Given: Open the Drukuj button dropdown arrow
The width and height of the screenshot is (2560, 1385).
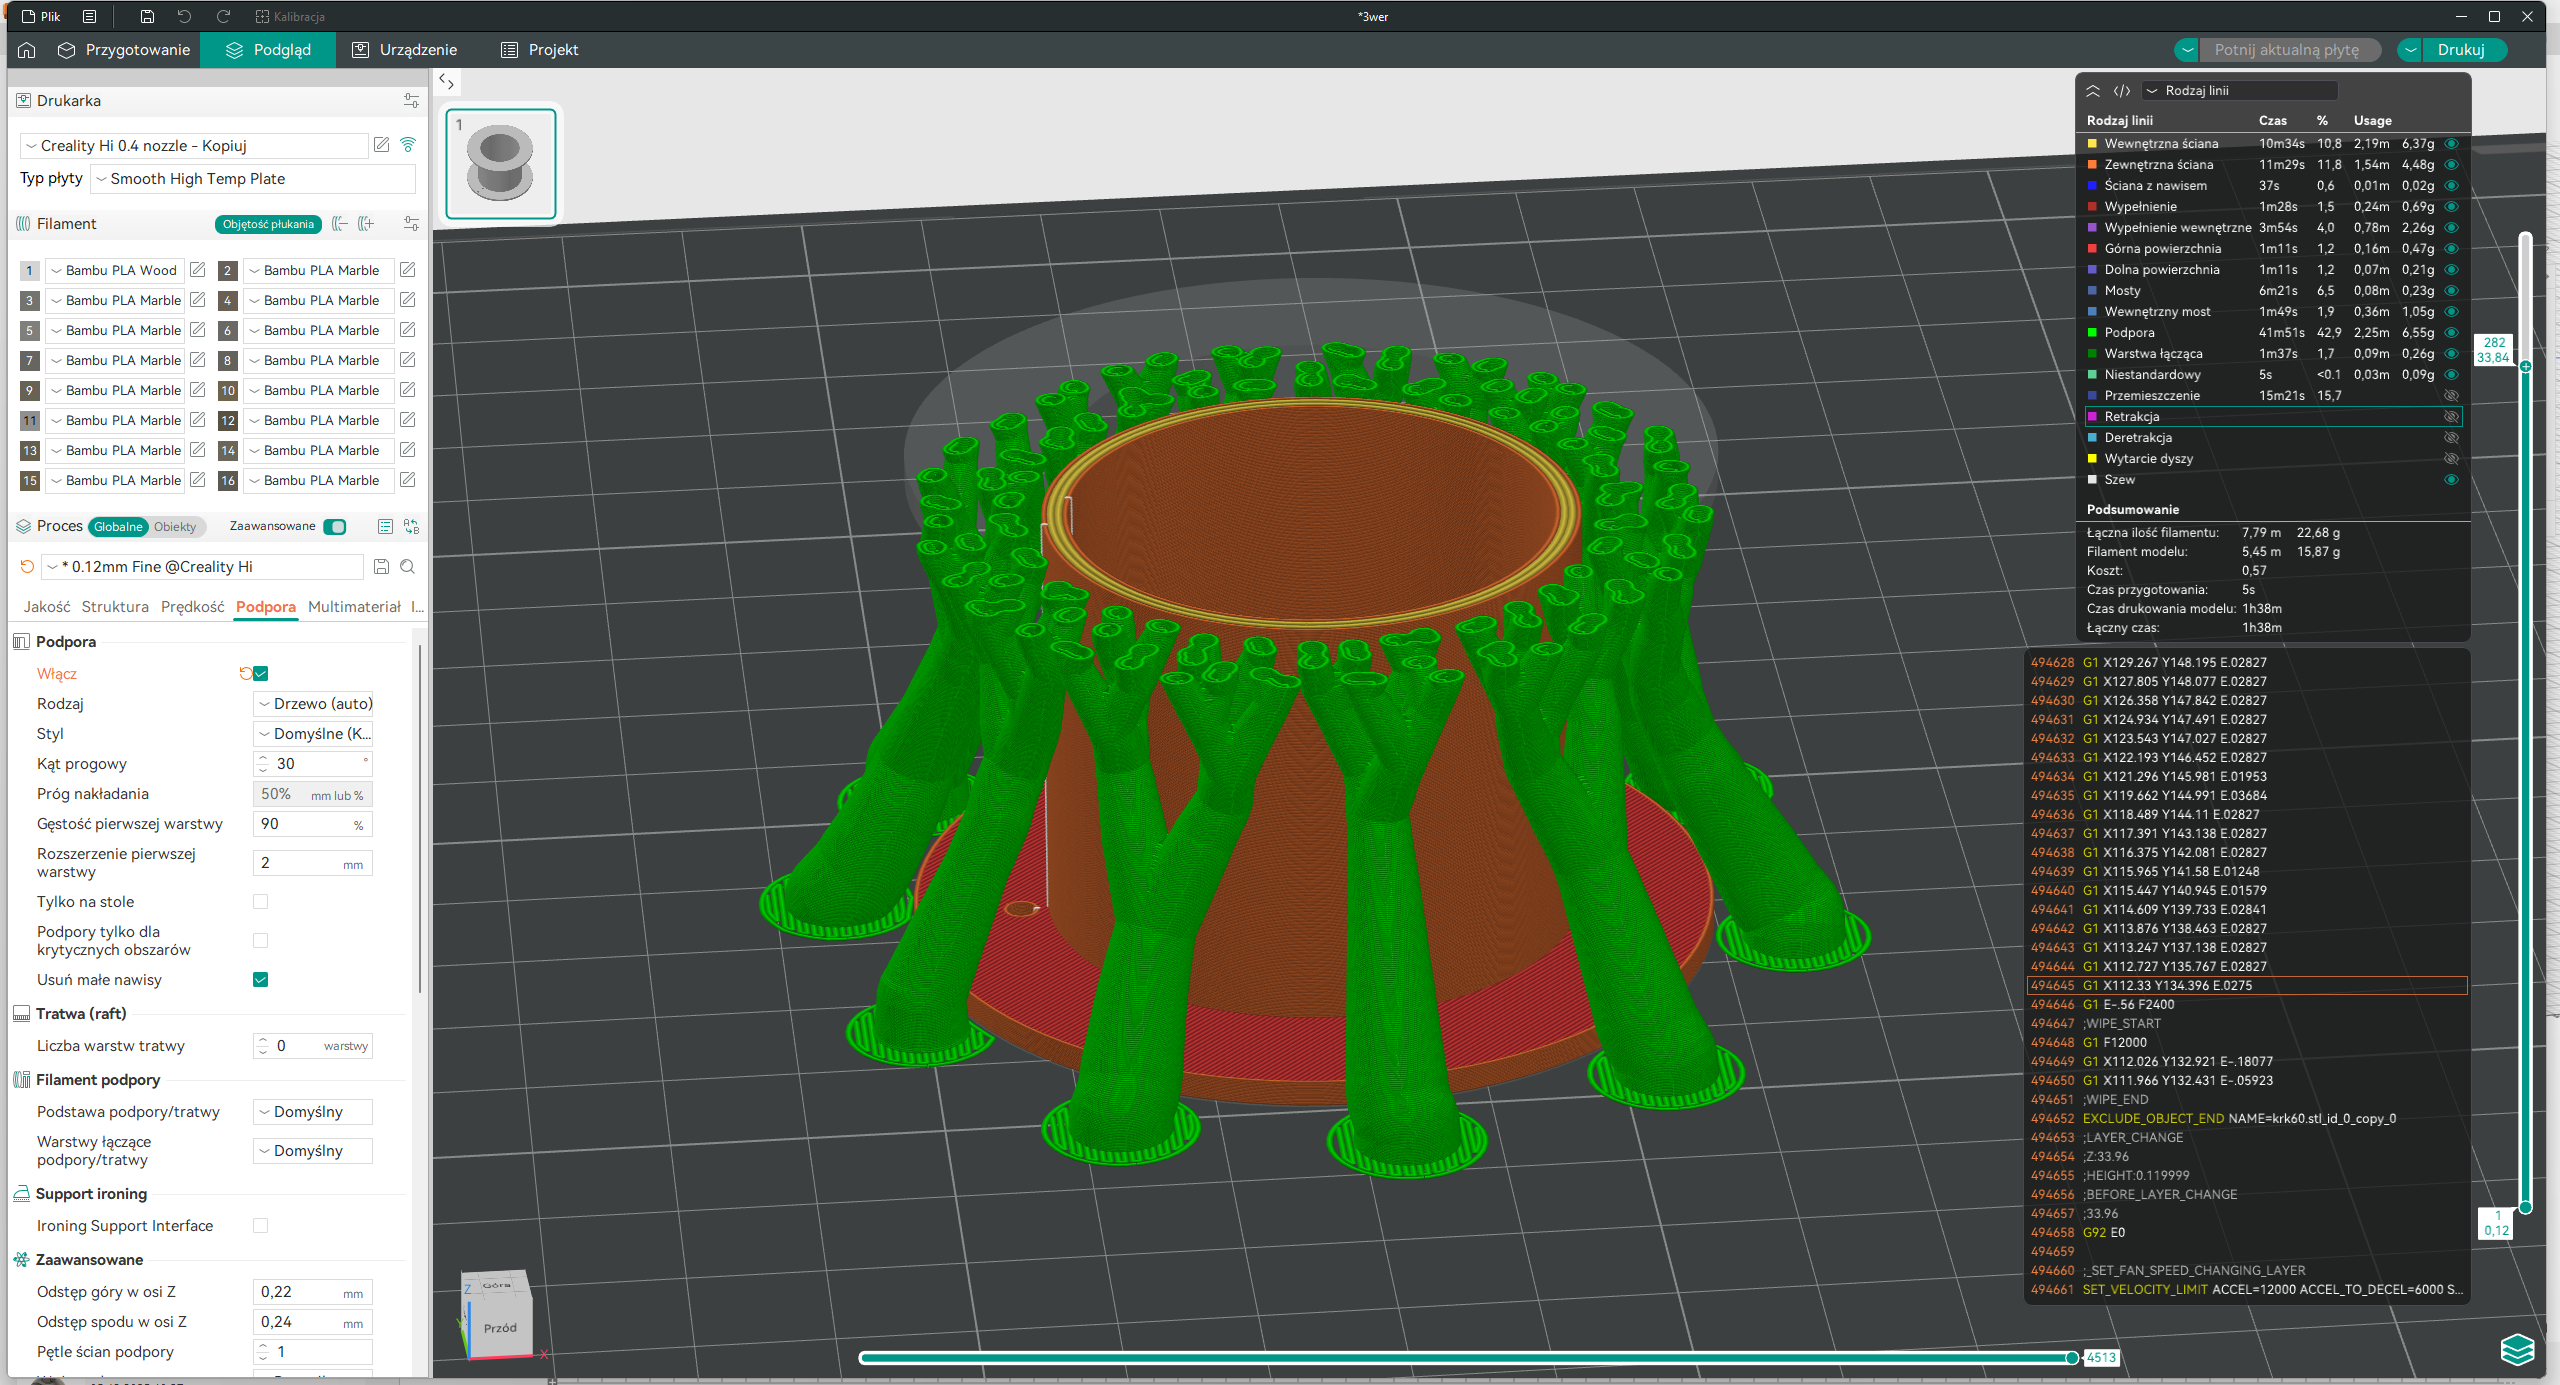Looking at the screenshot, I should 2411,50.
